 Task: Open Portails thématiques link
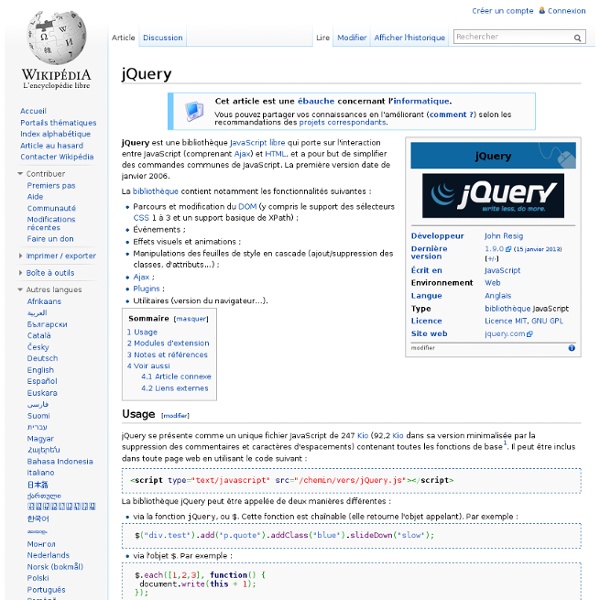click(x=58, y=122)
